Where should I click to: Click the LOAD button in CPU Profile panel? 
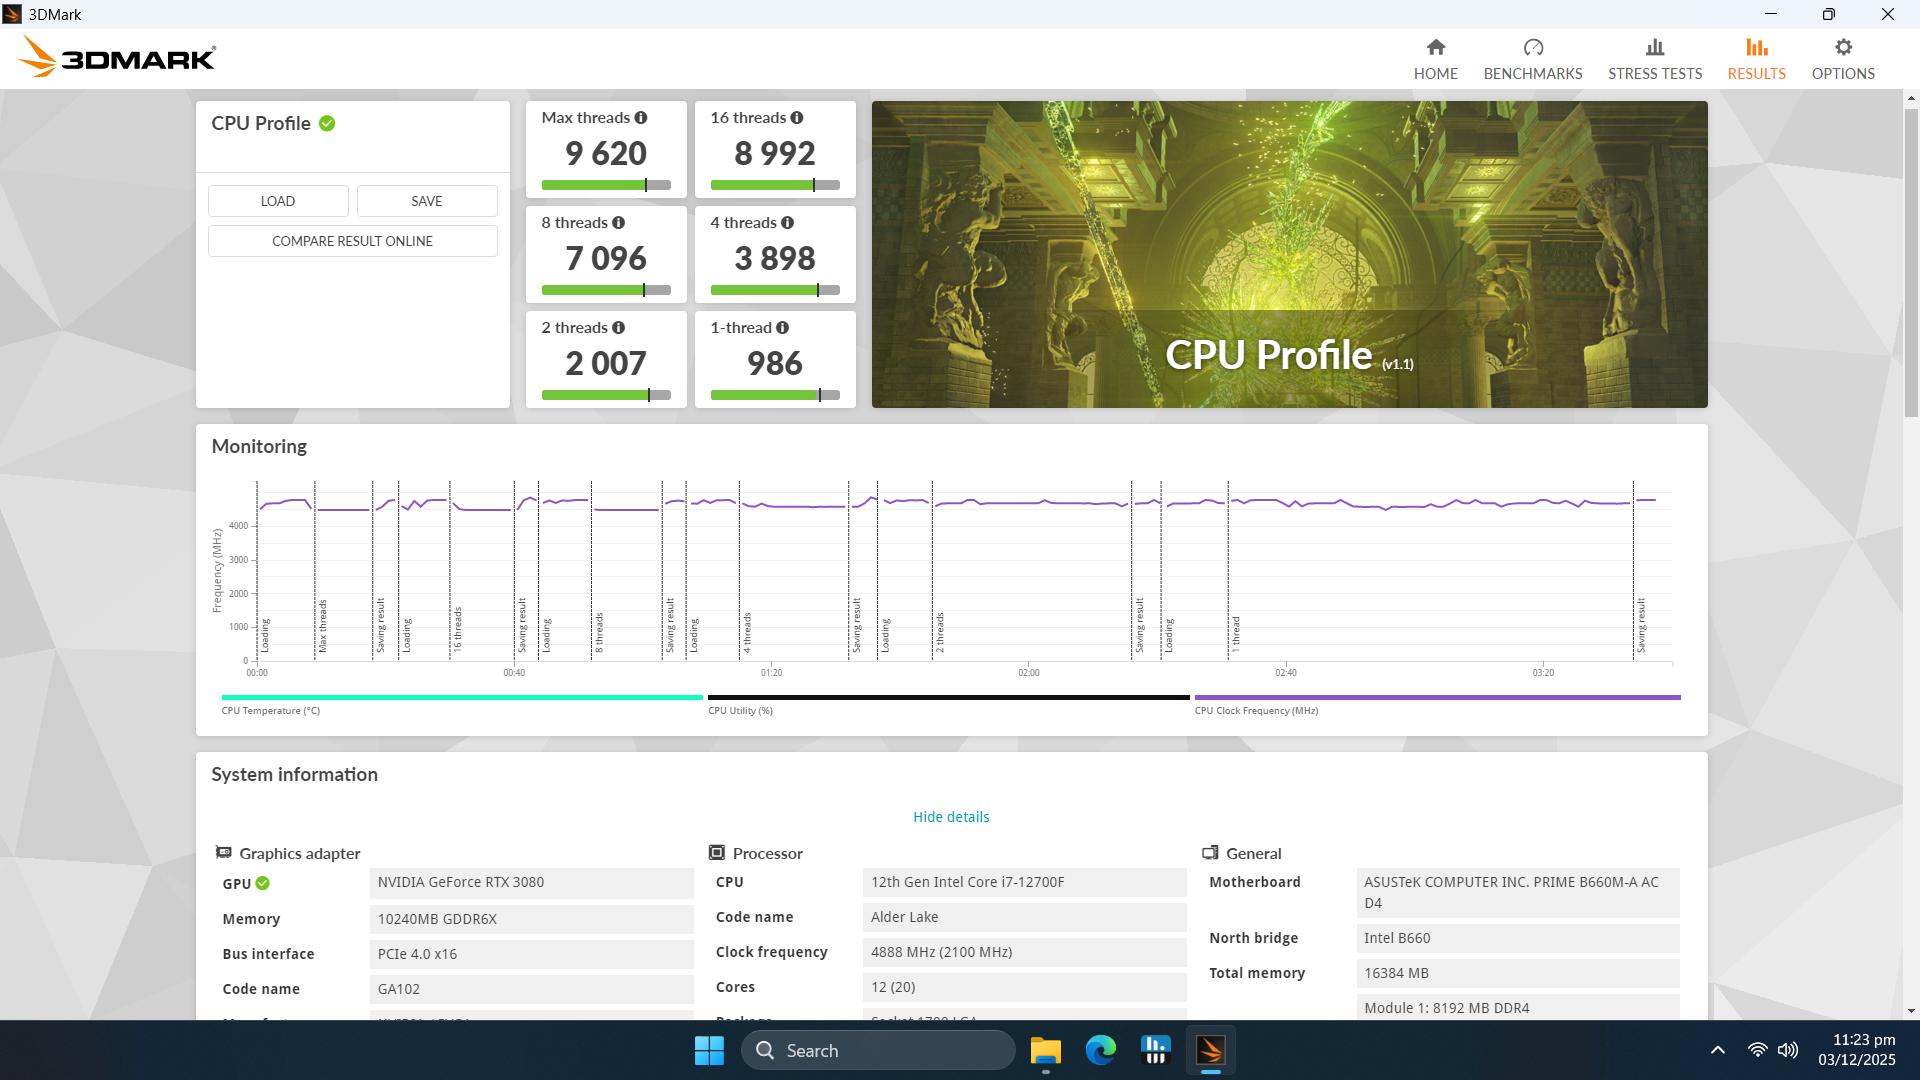[x=278, y=200]
